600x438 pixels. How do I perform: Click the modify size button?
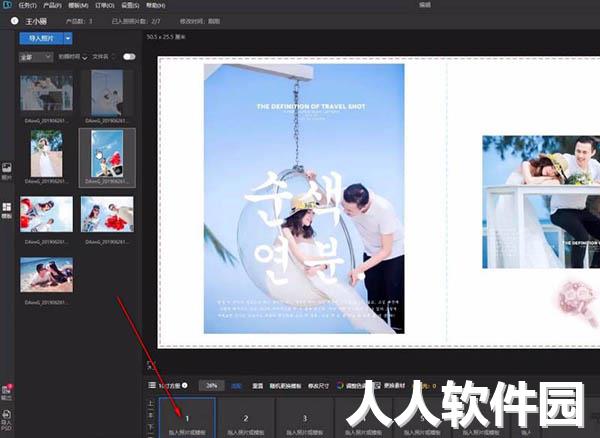tap(318, 386)
